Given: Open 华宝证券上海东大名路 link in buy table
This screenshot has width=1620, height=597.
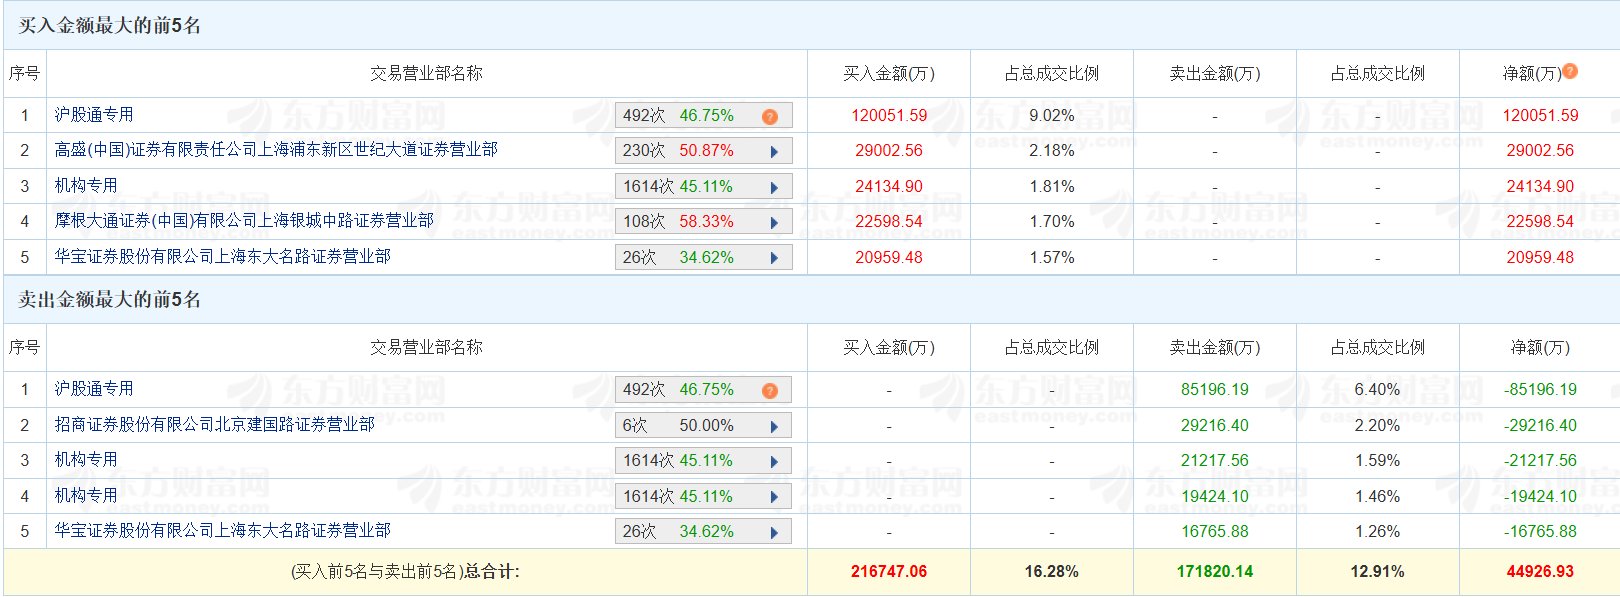Looking at the screenshot, I should click(x=222, y=256).
